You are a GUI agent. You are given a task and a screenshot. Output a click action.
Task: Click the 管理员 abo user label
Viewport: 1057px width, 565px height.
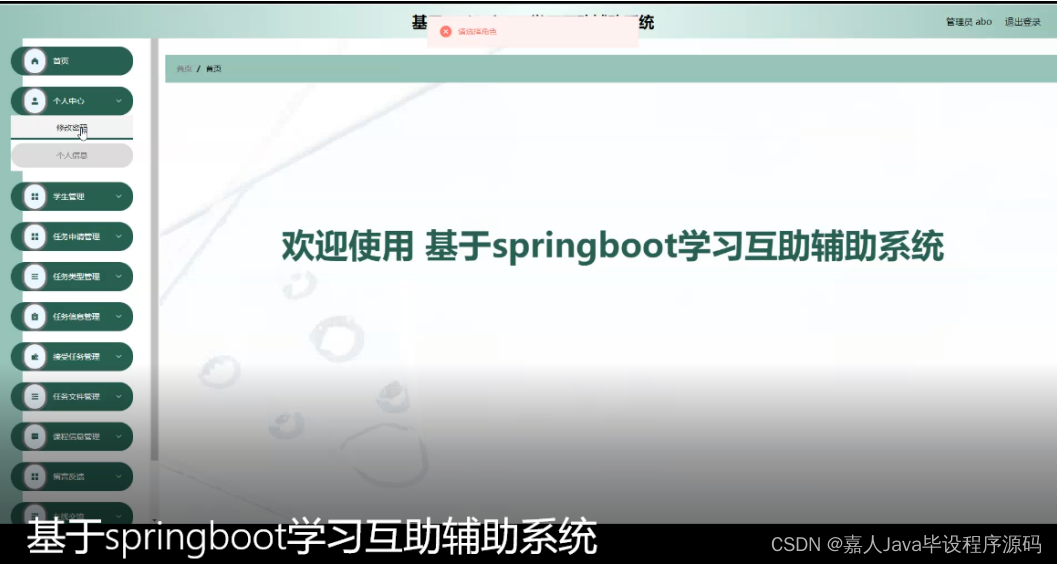click(969, 22)
